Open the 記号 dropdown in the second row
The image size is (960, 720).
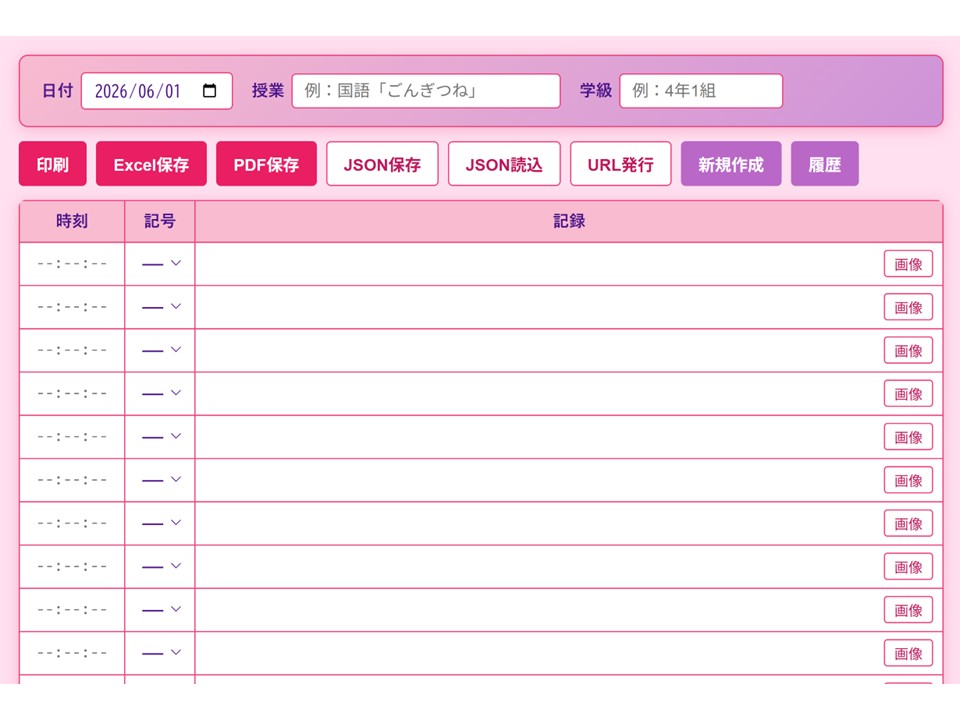coord(160,307)
